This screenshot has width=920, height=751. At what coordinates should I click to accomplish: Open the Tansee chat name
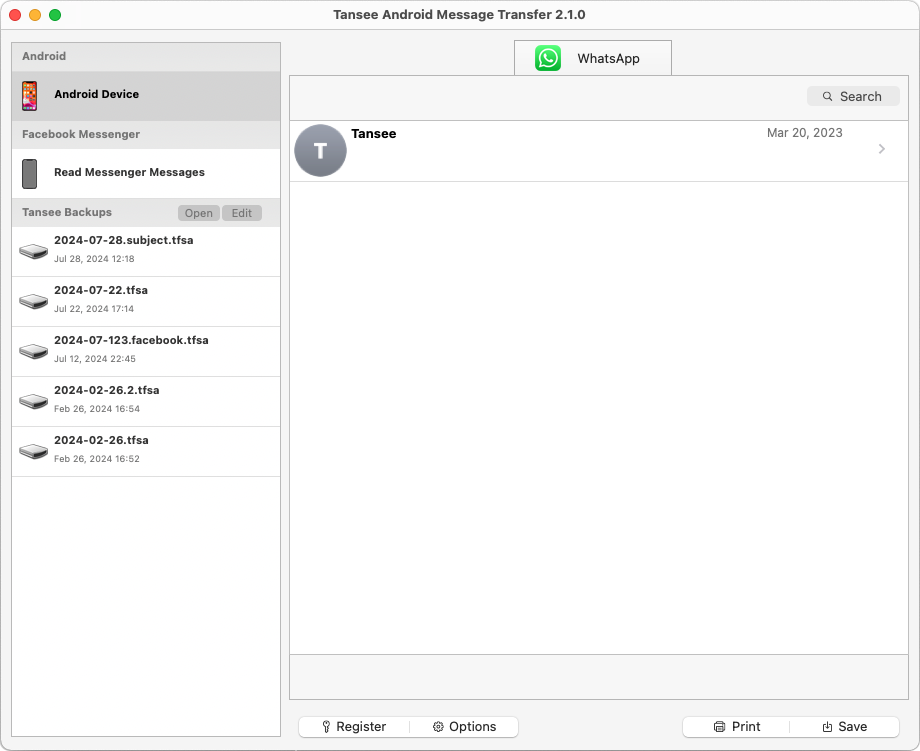(374, 134)
